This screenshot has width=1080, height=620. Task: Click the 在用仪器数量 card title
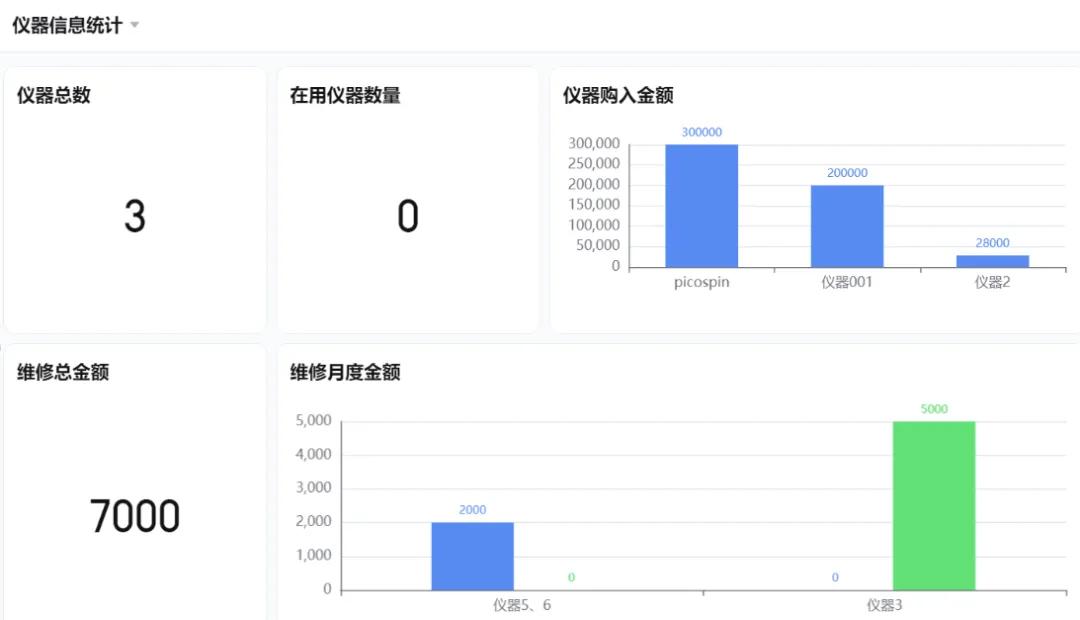tap(345, 95)
